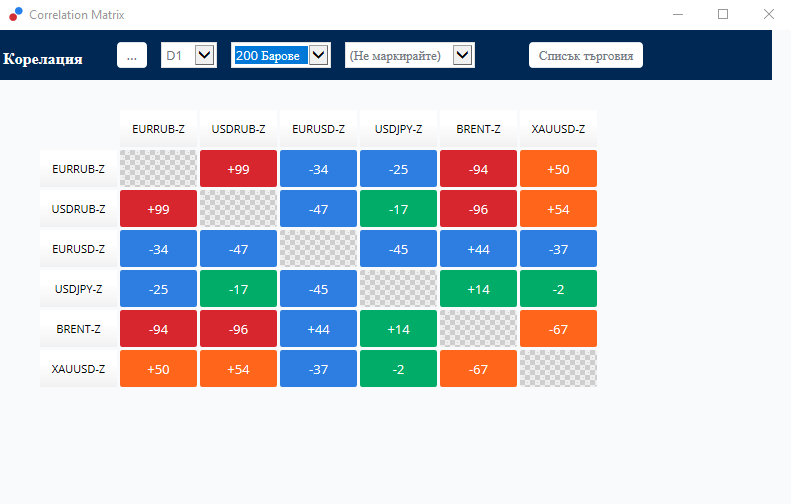Click orange +50 cell in EURRUB-Z row
The image size is (791, 504).
click(558, 169)
